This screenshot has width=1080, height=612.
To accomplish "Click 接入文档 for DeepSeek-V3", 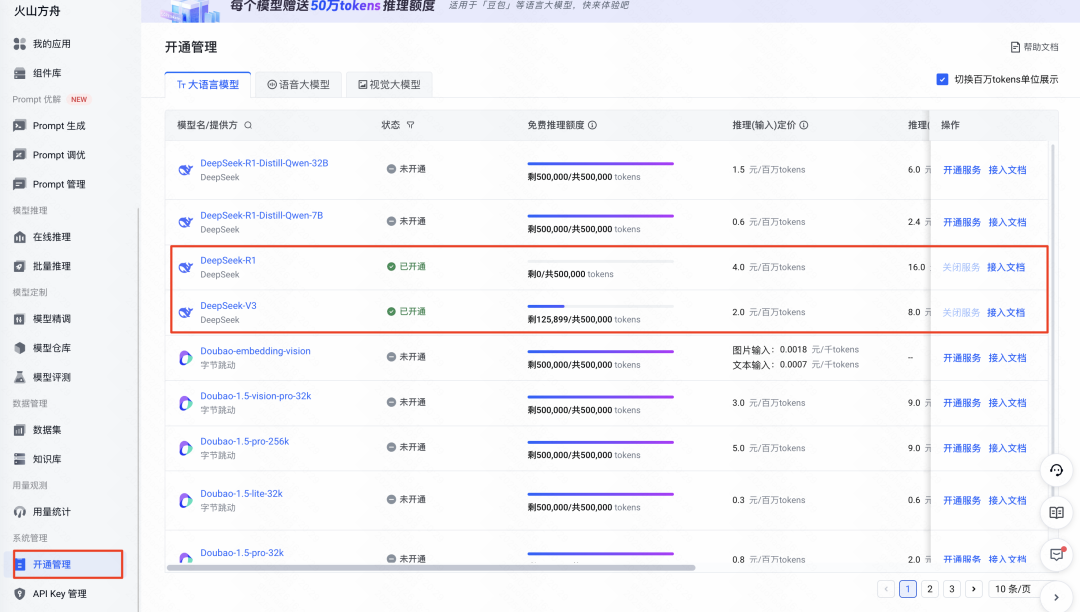I will [1006, 313].
